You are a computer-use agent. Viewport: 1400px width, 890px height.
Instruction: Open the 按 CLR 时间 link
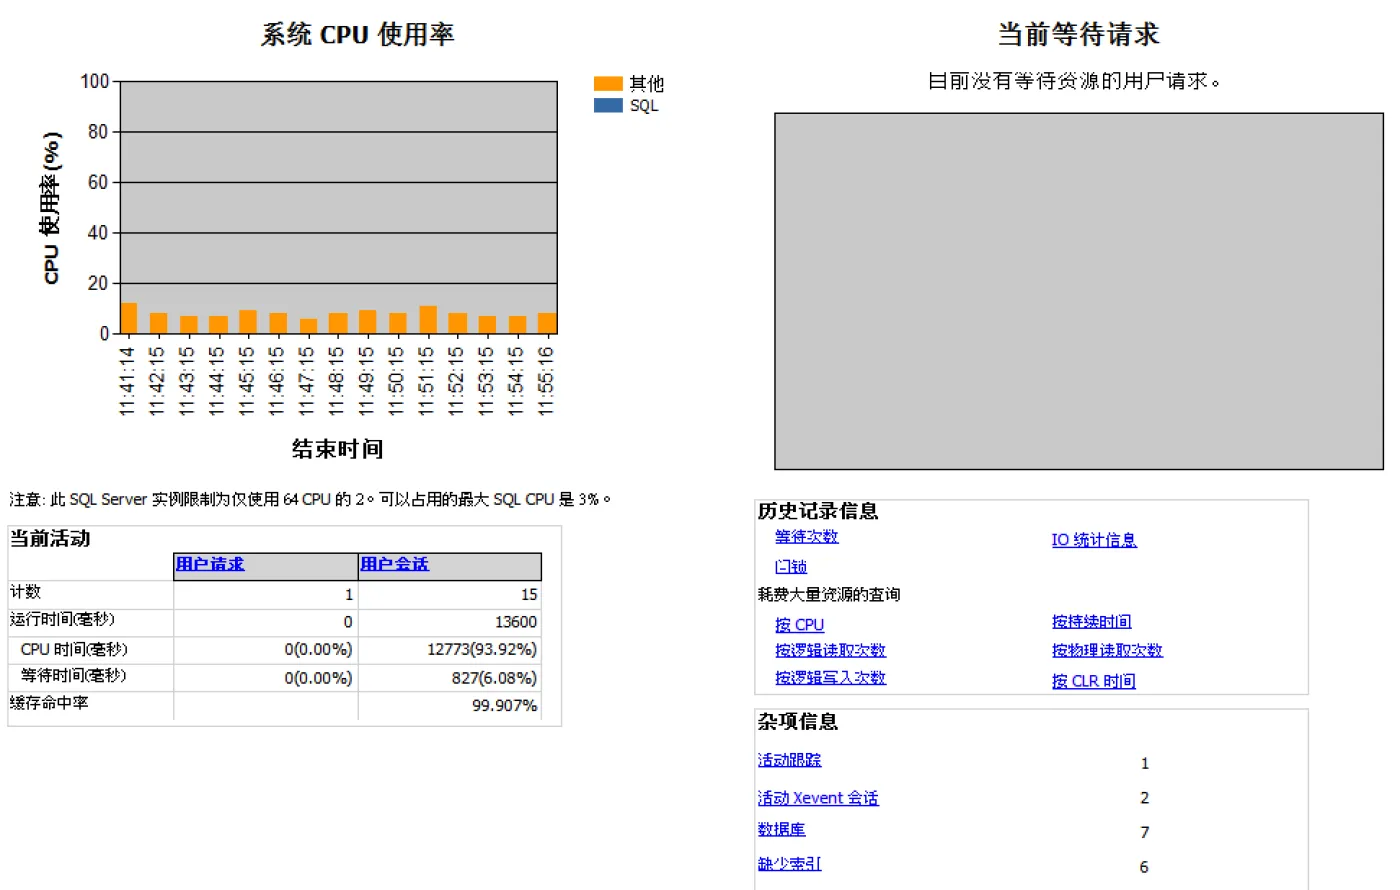1093,681
